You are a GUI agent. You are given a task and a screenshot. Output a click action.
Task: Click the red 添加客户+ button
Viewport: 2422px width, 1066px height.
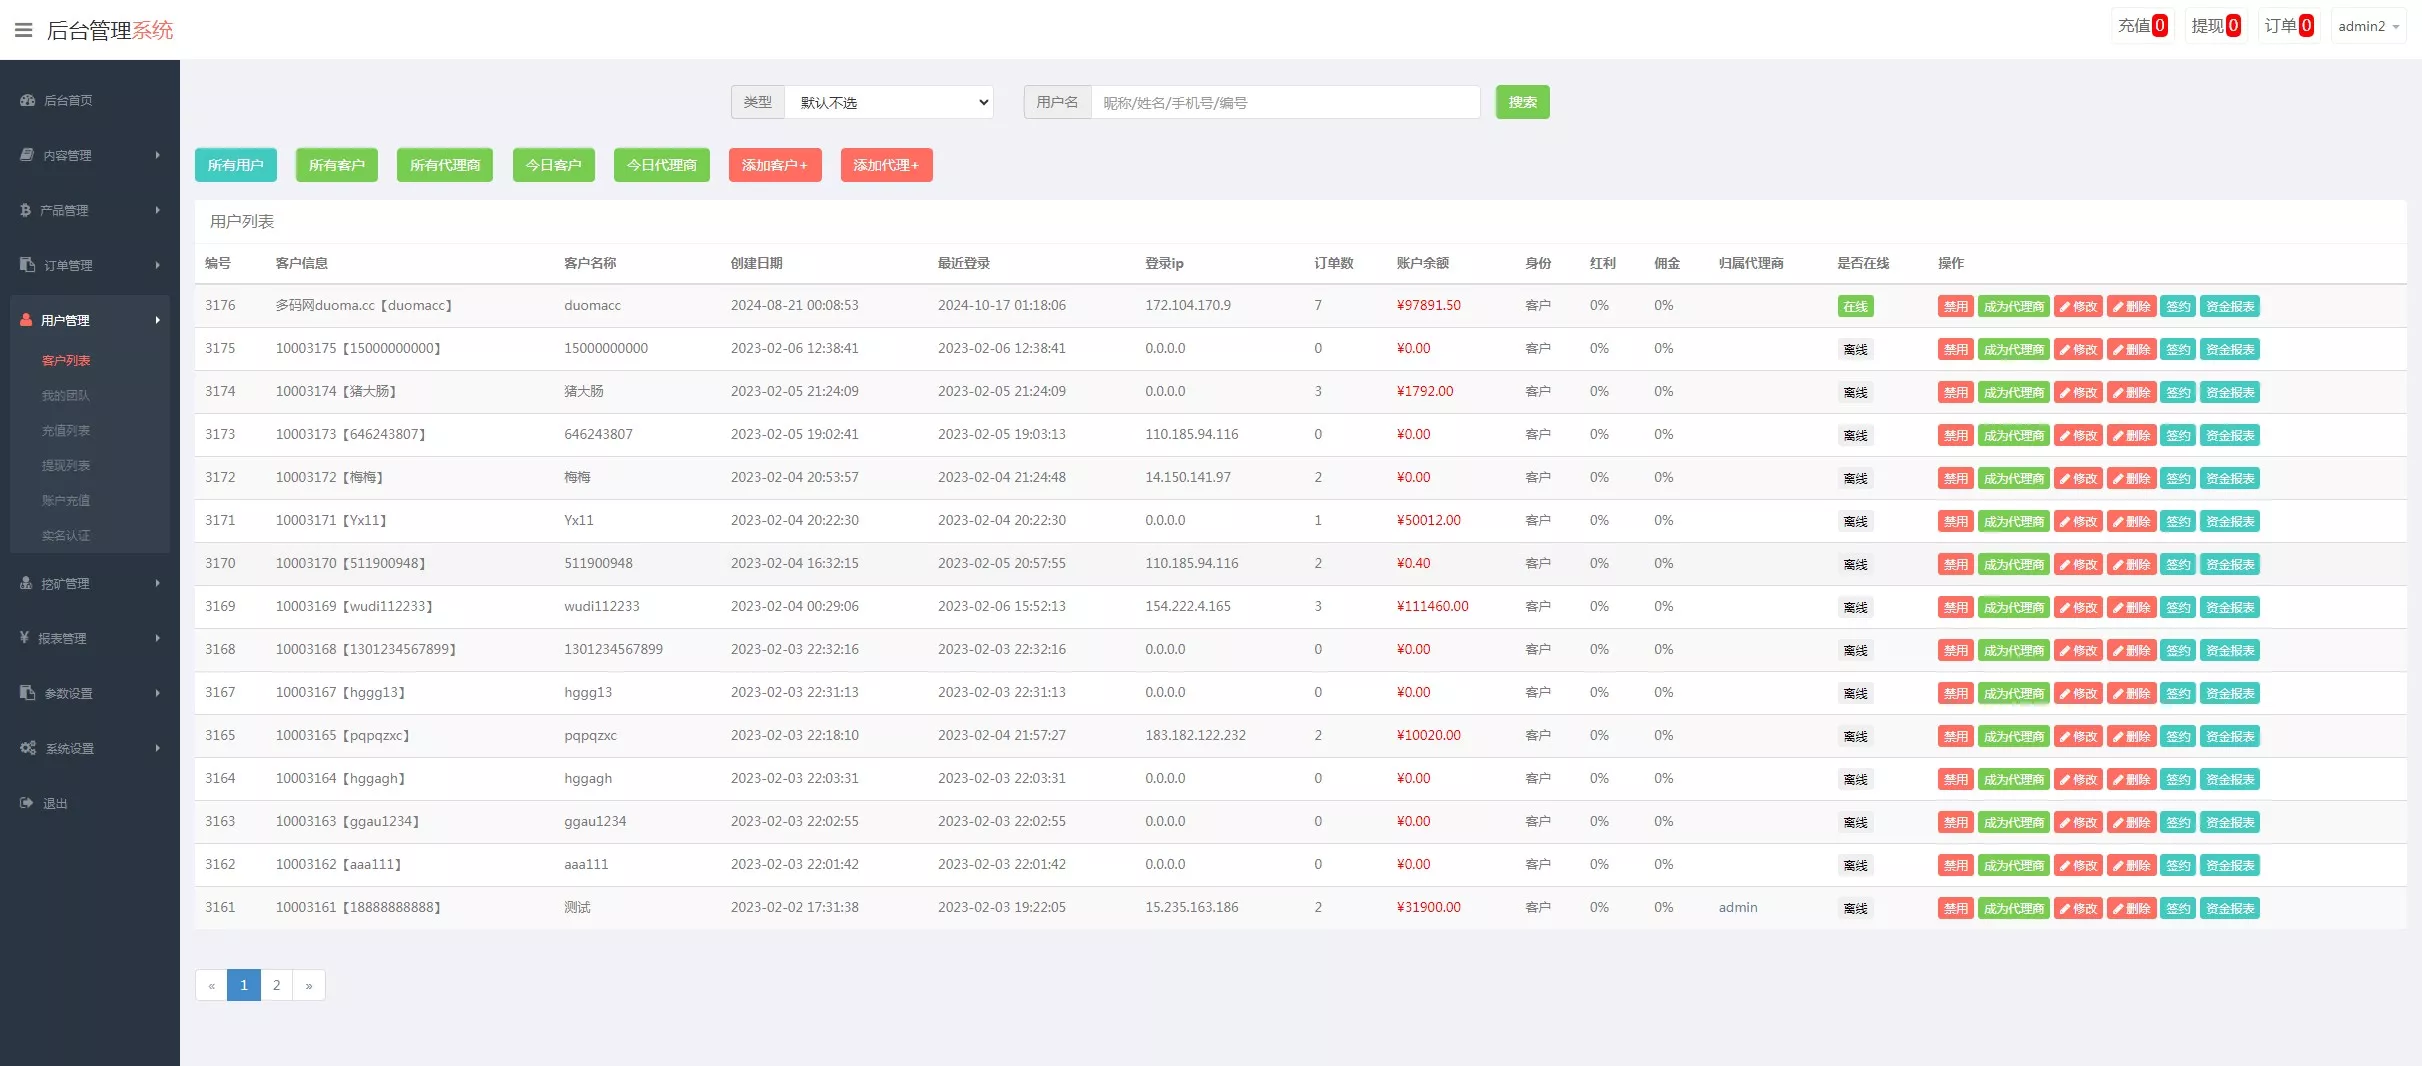tap(774, 165)
